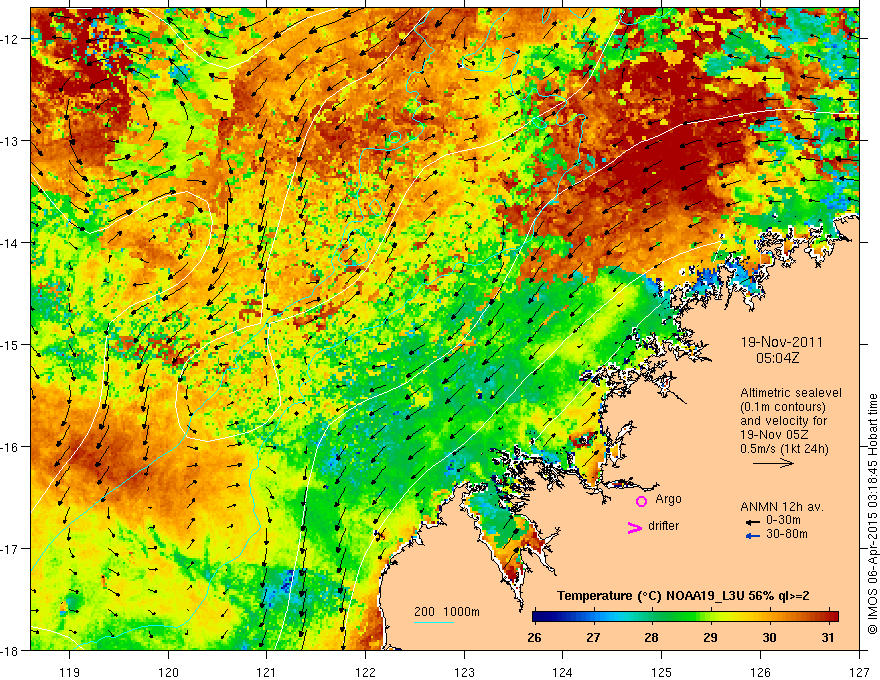This screenshot has height=680, width=880.
Task: Click the "Argo" legend label
Action: 668,499
